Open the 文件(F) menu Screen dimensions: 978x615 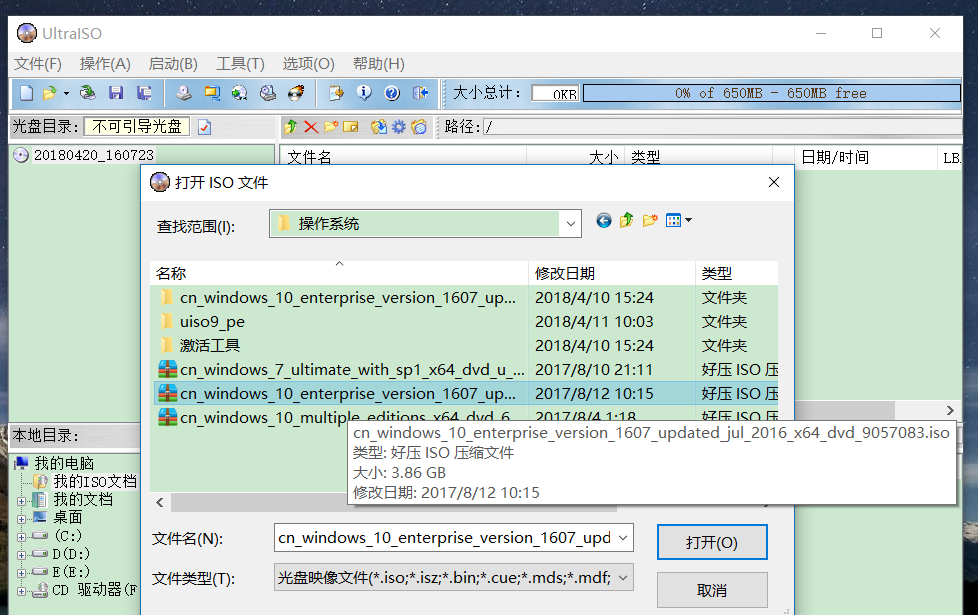pos(37,64)
